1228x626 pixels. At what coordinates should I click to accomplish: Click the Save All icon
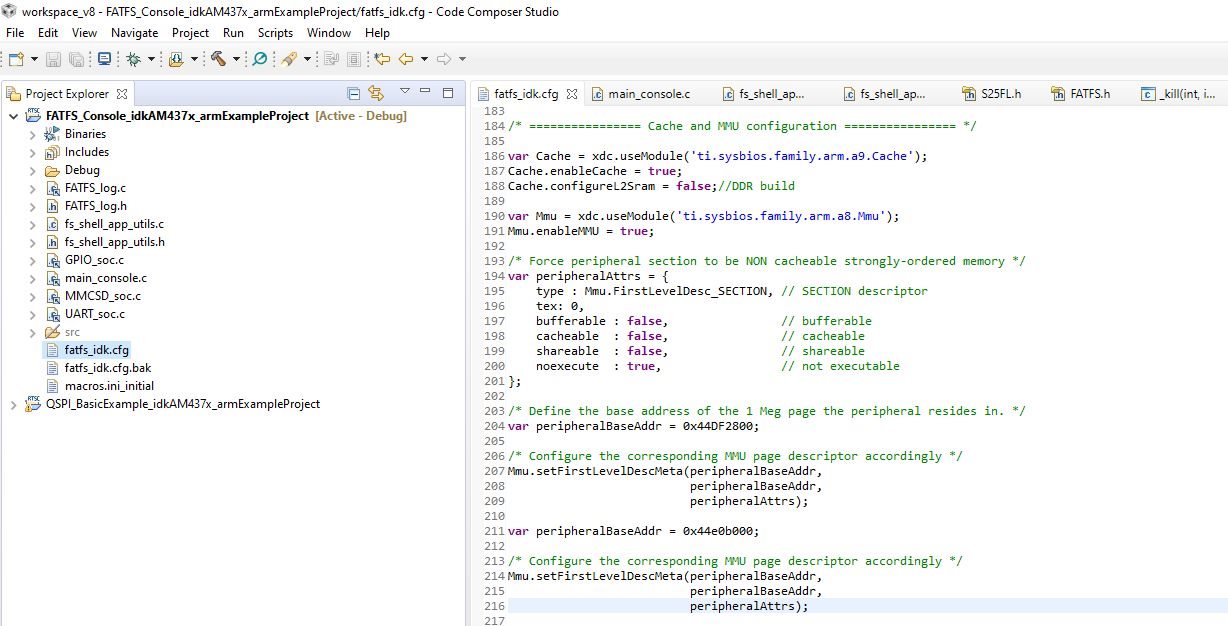pos(76,59)
